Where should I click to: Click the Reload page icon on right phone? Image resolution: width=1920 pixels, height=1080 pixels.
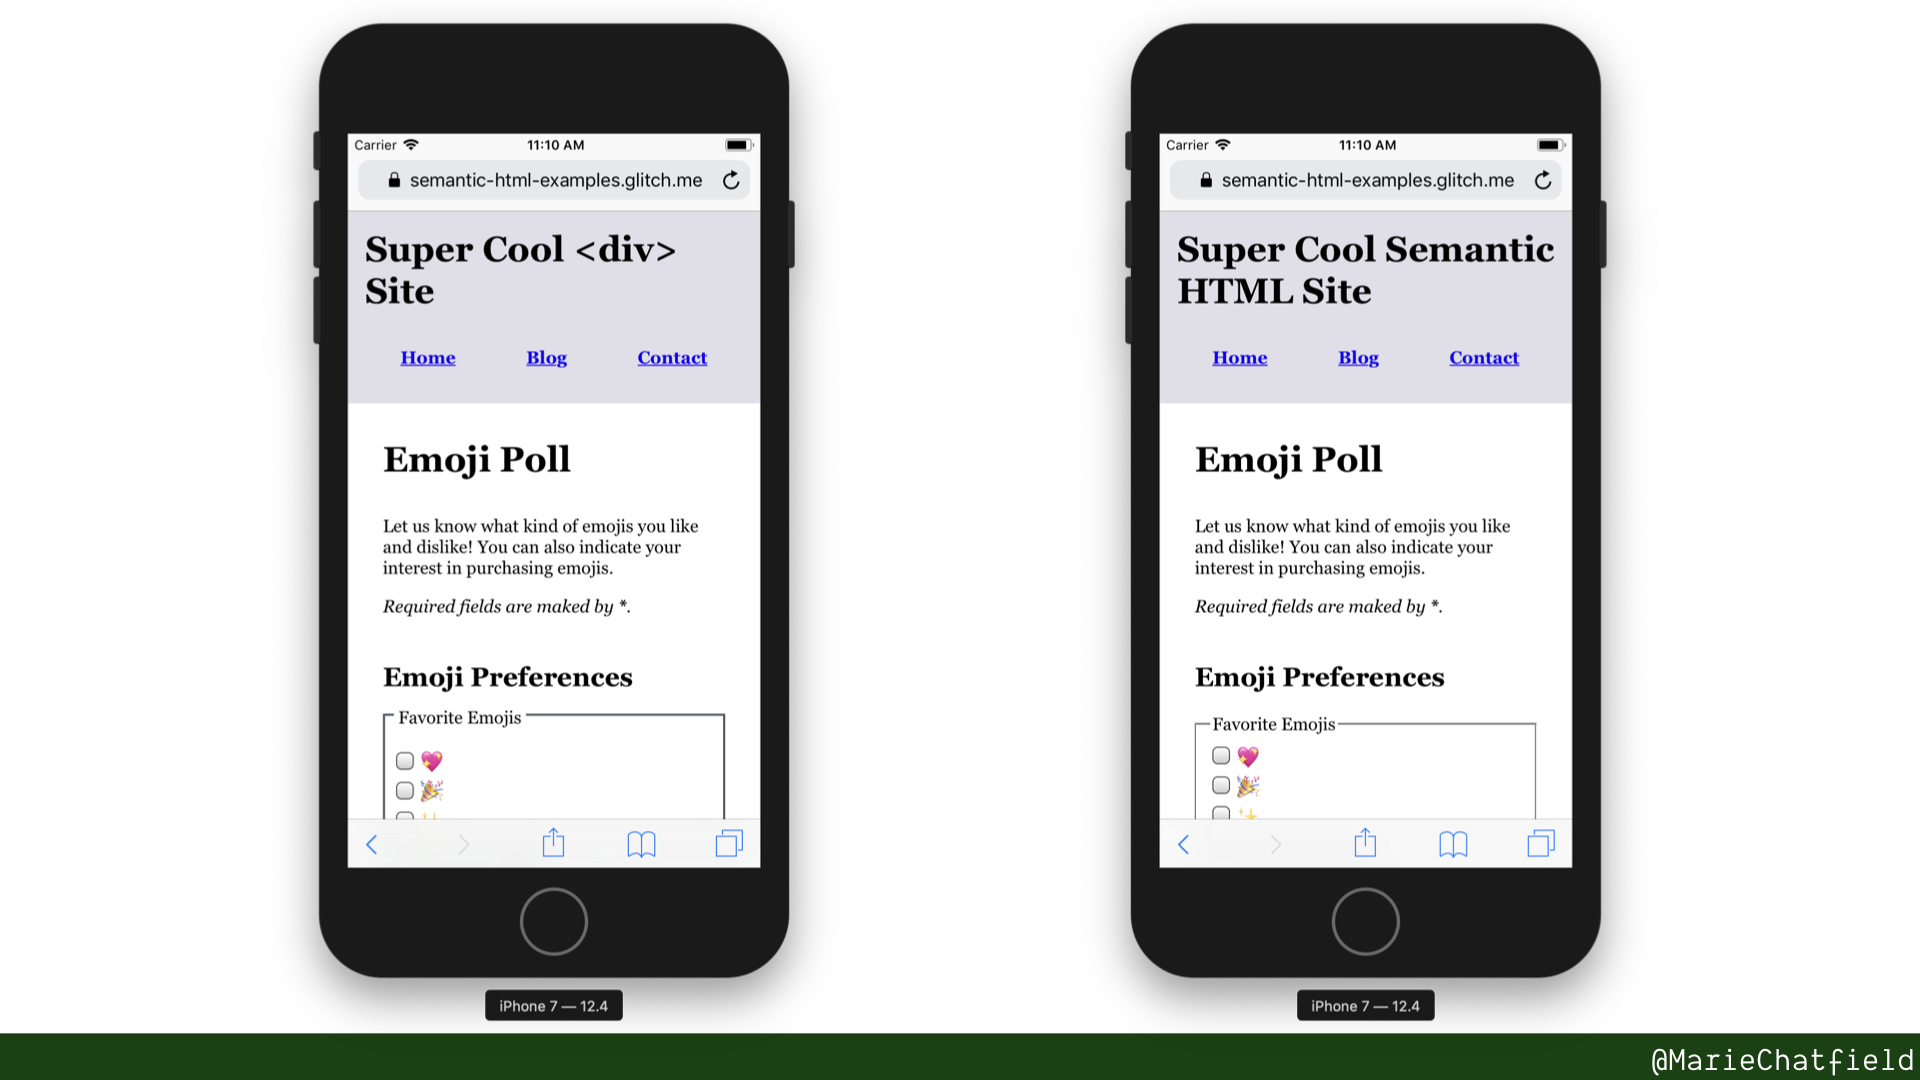coord(1544,179)
